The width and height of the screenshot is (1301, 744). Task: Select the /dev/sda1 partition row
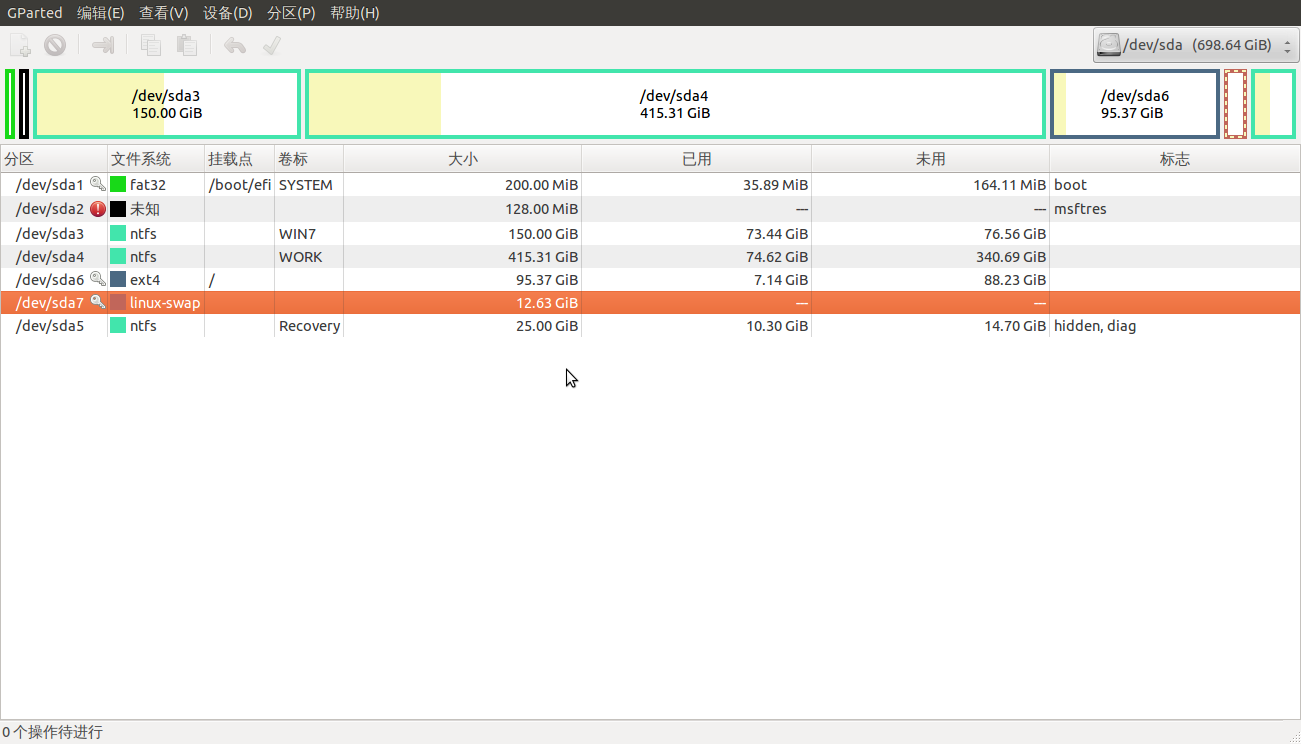click(650, 185)
